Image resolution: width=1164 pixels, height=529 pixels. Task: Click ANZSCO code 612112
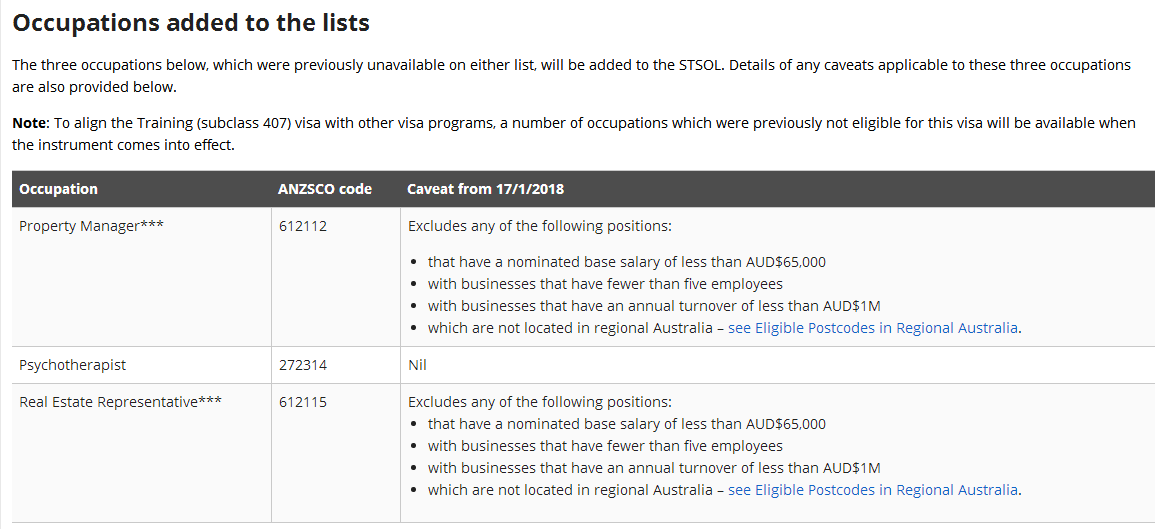pos(303,226)
